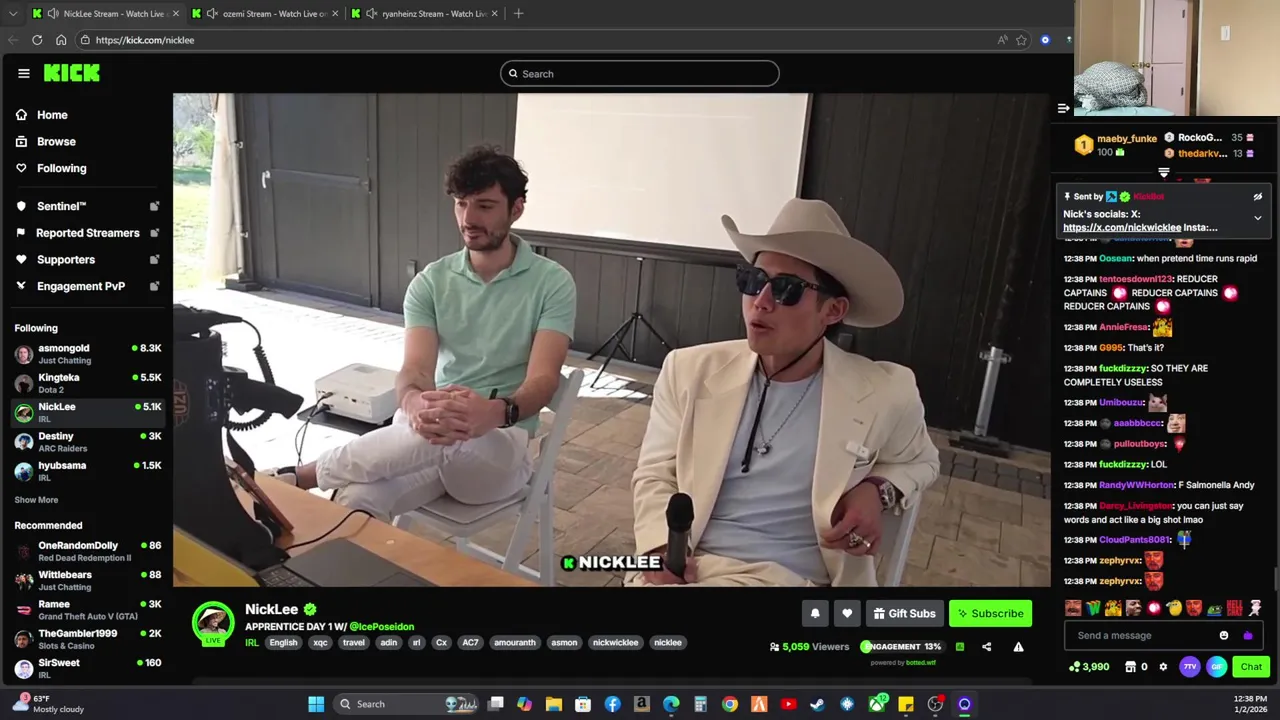Open the hamburger sidebar menu
This screenshot has width=1280, height=720.
[x=23, y=73]
